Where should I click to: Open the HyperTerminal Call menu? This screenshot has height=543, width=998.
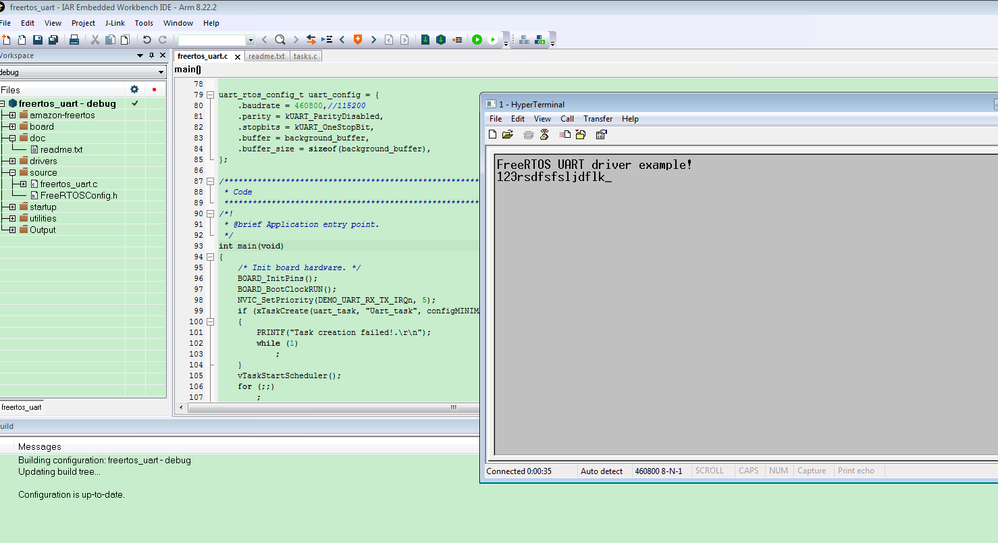point(567,119)
